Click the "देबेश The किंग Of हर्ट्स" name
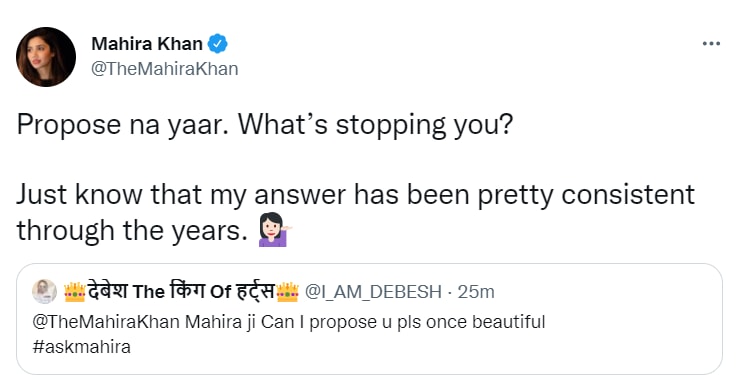This screenshot has height=382, width=743. click(x=181, y=291)
